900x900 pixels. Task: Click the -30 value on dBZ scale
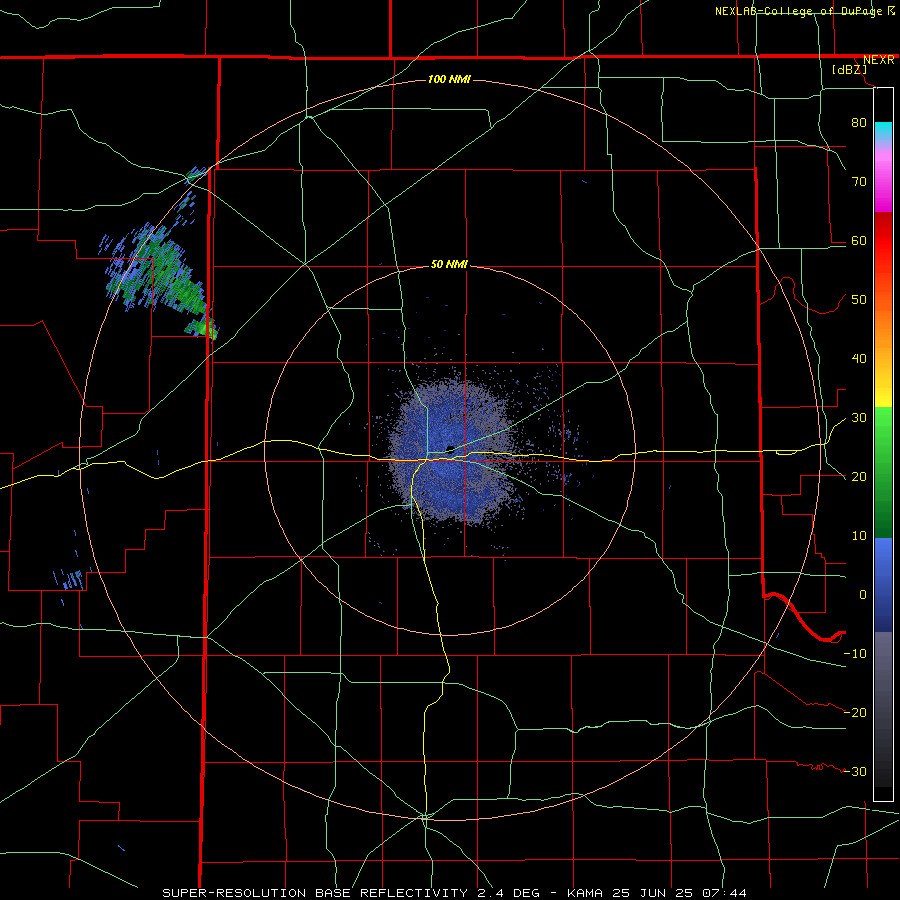[x=855, y=771]
